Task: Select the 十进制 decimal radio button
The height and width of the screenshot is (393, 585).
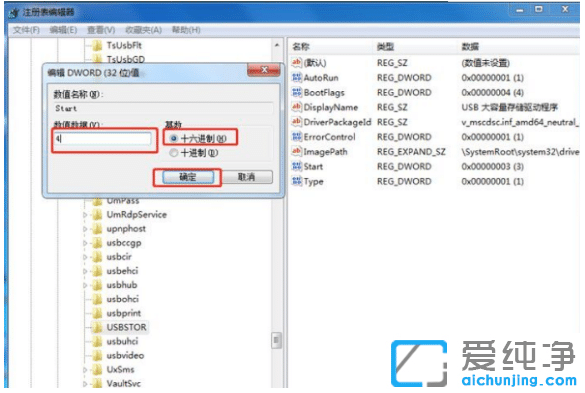Action: [173, 153]
